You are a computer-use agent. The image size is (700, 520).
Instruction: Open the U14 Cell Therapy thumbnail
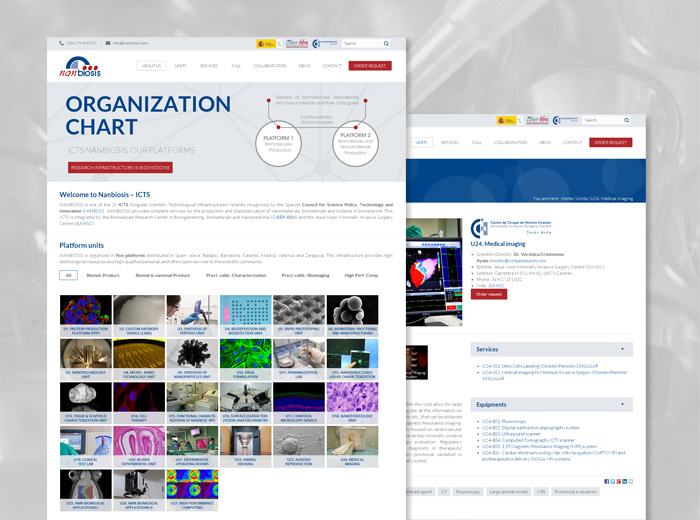(x=139, y=403)
